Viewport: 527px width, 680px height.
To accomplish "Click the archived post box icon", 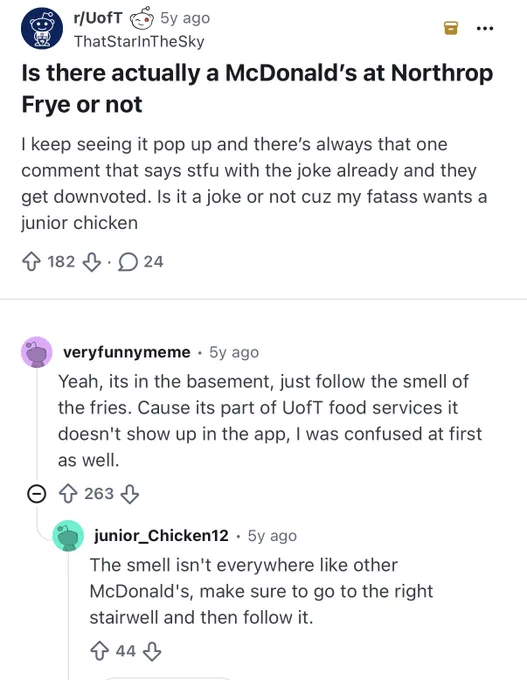I will tap(451, 28).
